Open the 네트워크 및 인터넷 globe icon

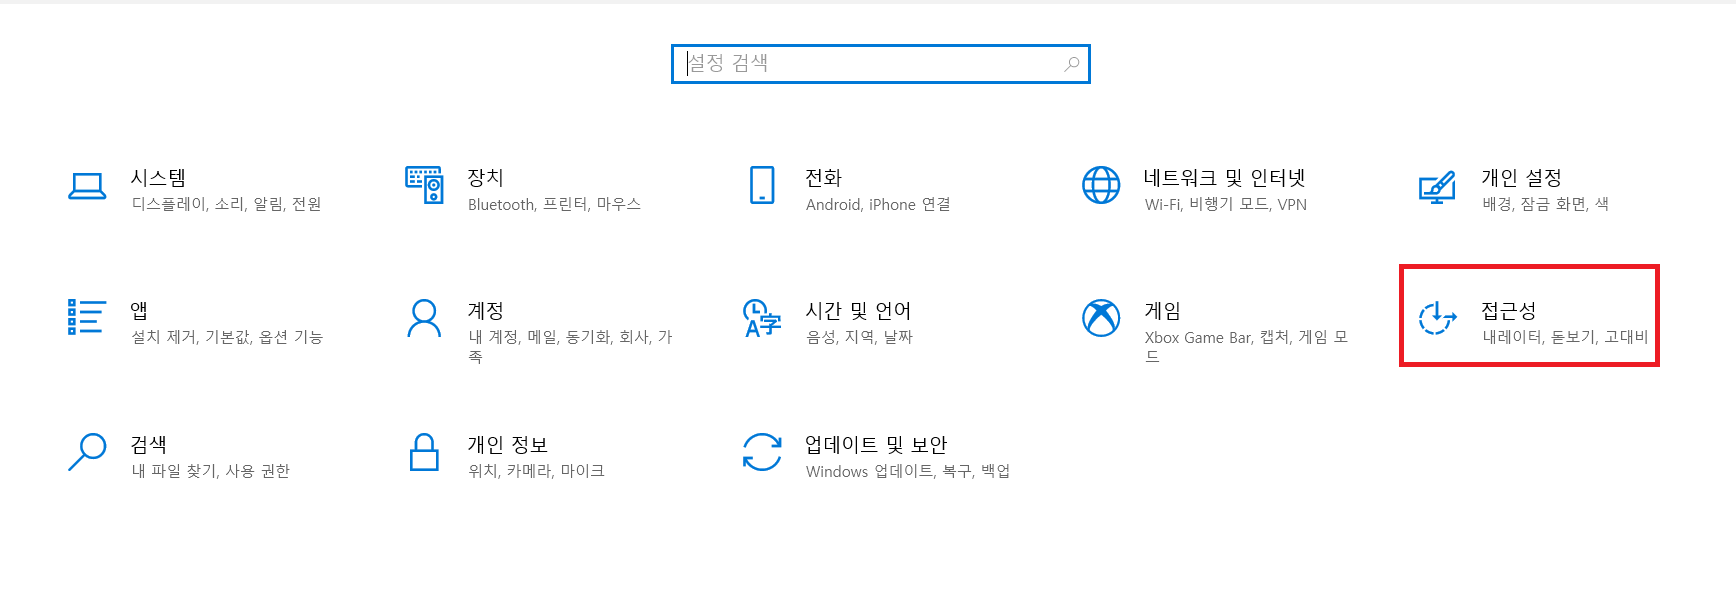1101,185
